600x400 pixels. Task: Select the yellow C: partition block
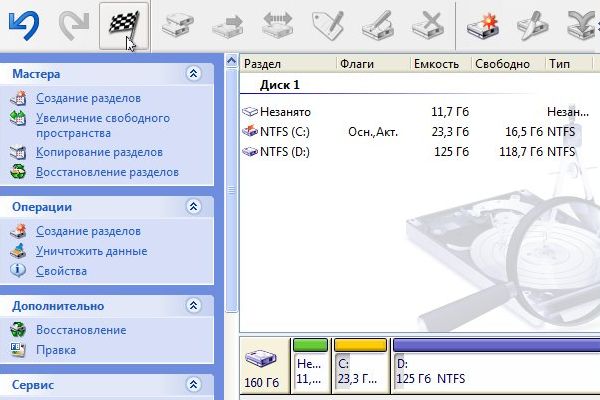coord(360,366)
